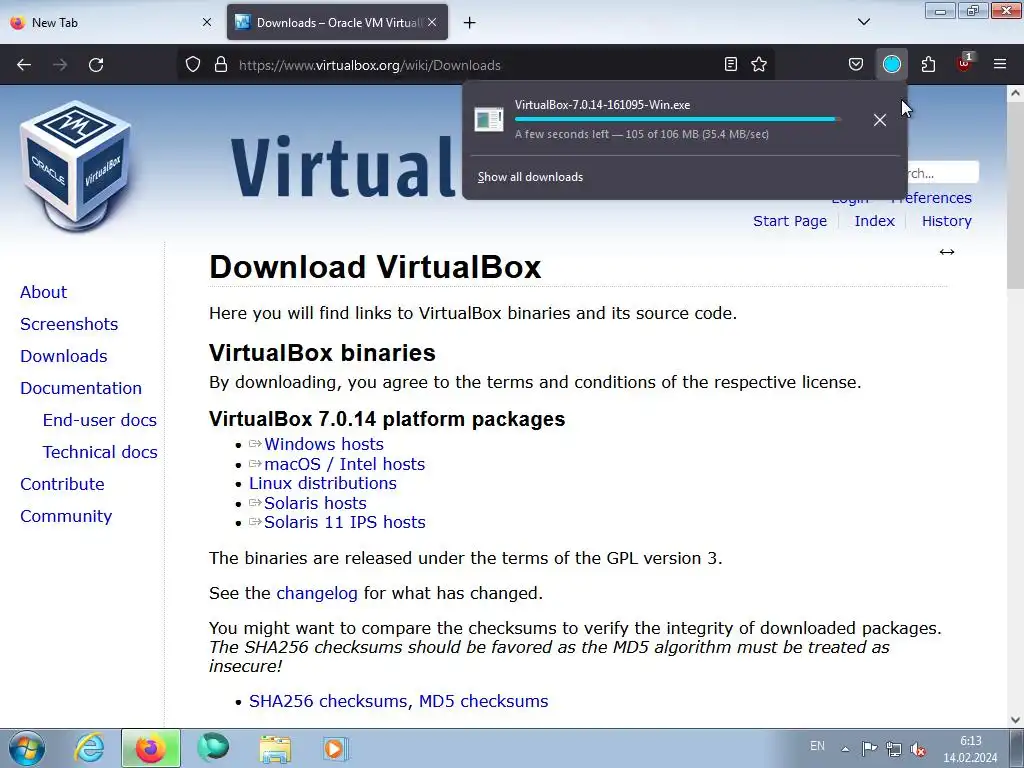Launch the media player taskbar icon
1024x768 pixels.
pyautogui.click(x=336, y=748)
